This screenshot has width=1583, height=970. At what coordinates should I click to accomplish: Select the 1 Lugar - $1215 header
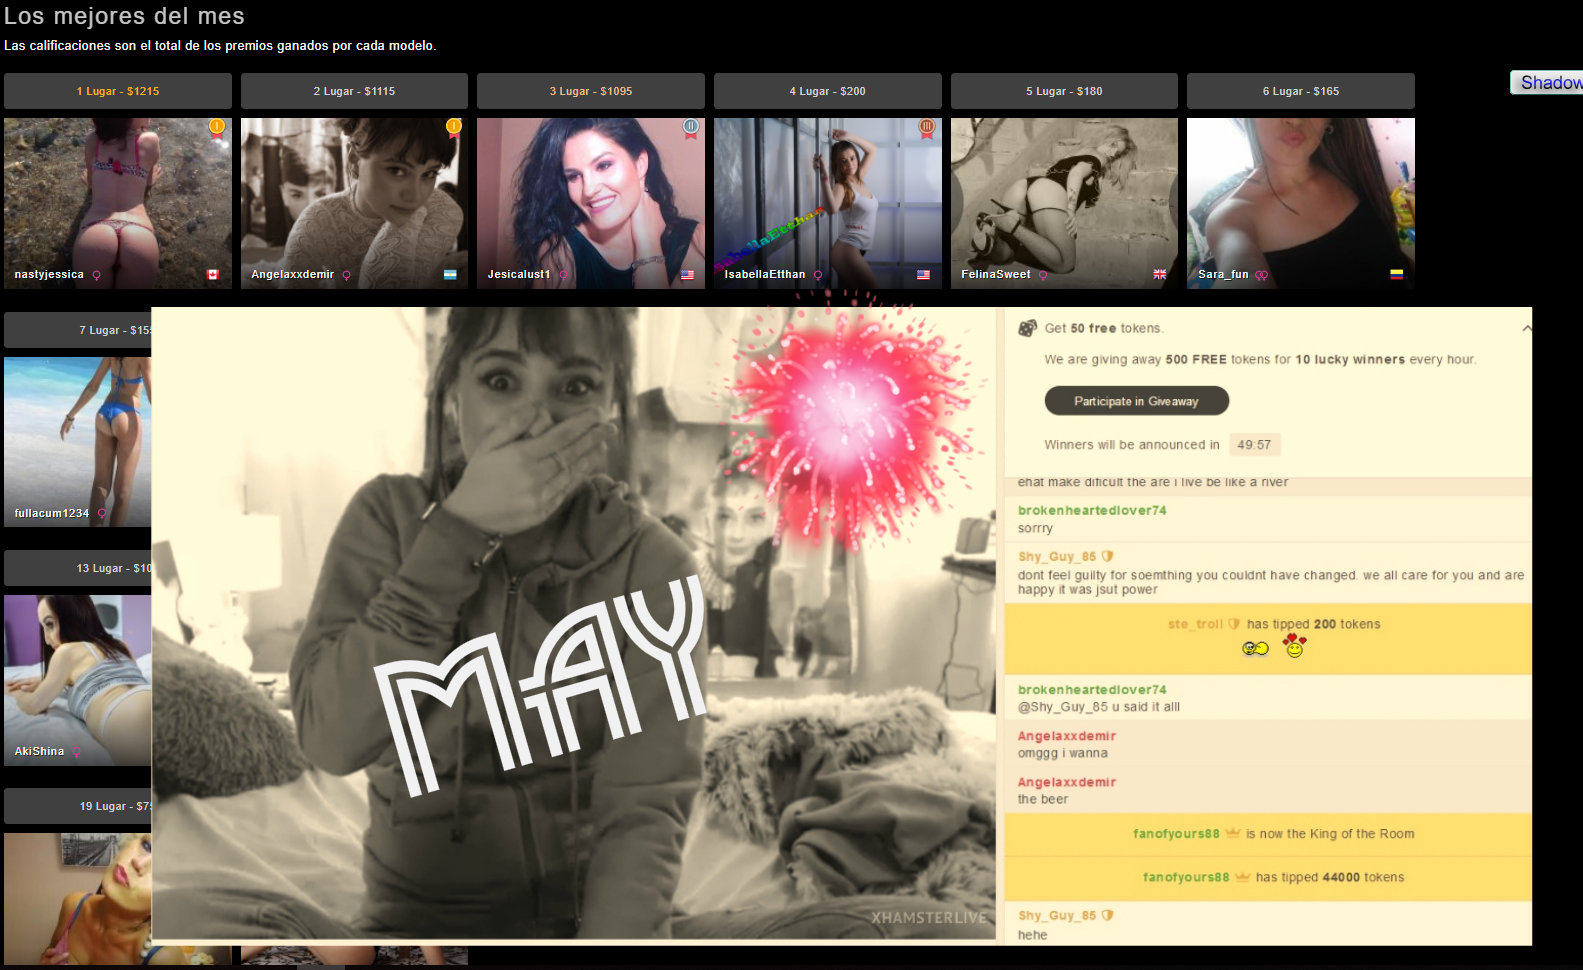(118, 91)
